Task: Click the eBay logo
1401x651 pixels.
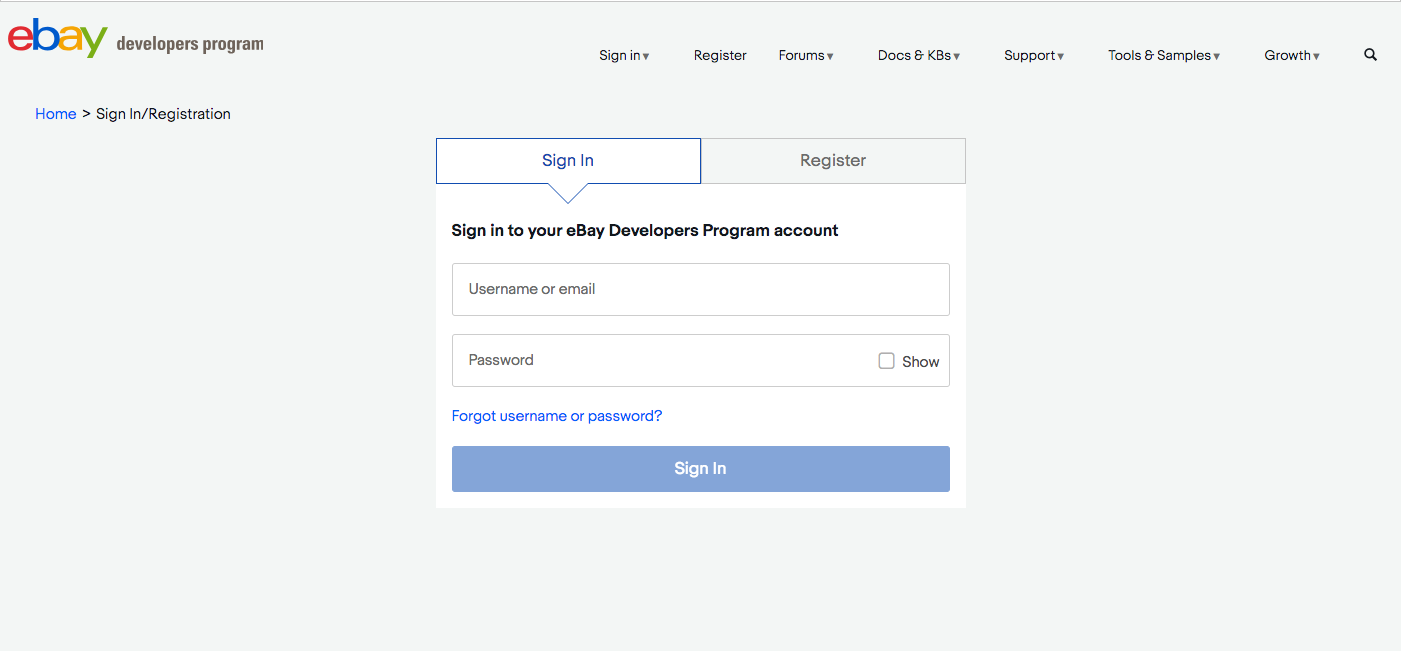Action: [x=57, y=39]
